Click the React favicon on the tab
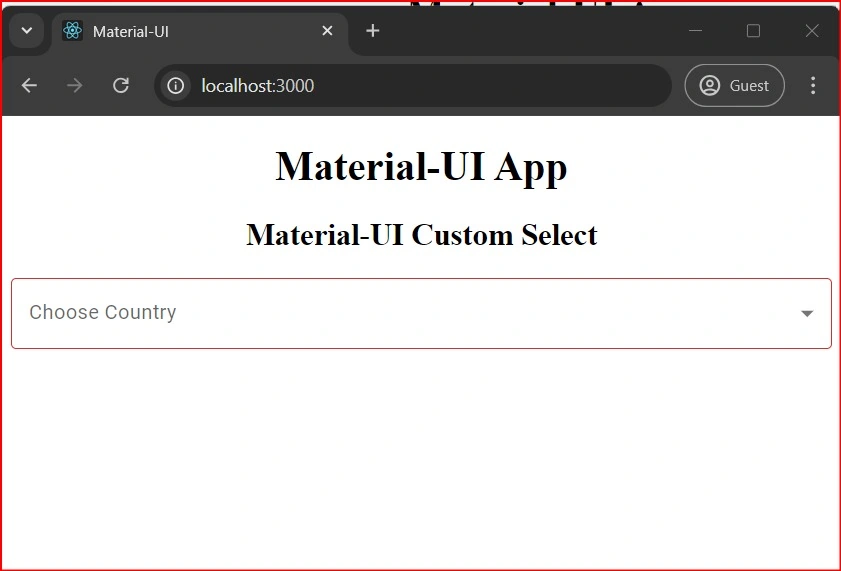 pyautogui.click(x=72, y=31)
